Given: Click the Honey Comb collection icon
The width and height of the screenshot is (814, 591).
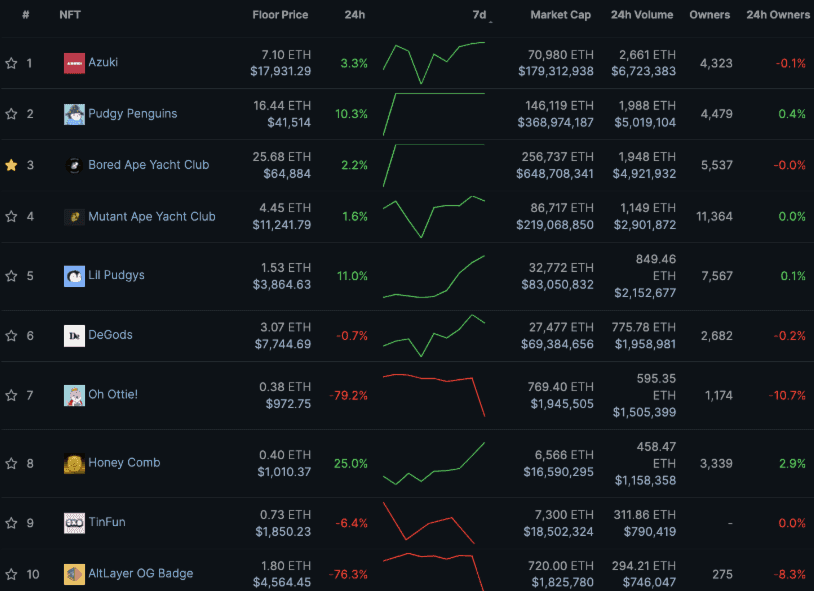Looking at the screenshot, I should coord(74,463).
